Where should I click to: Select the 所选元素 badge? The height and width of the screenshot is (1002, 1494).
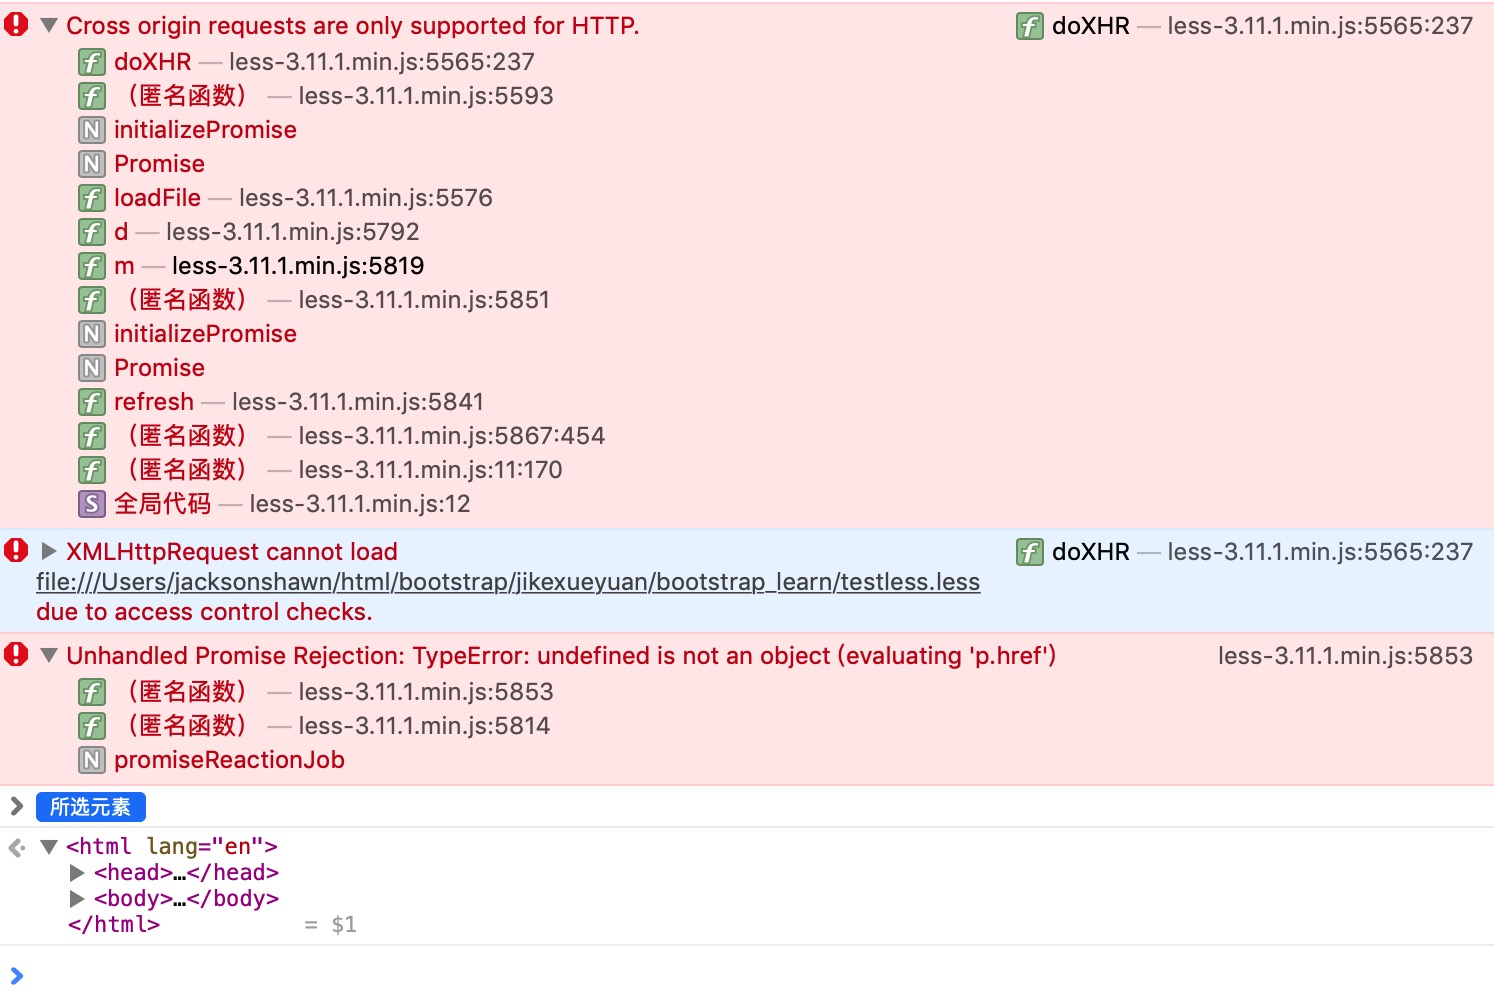click(90, 807)
